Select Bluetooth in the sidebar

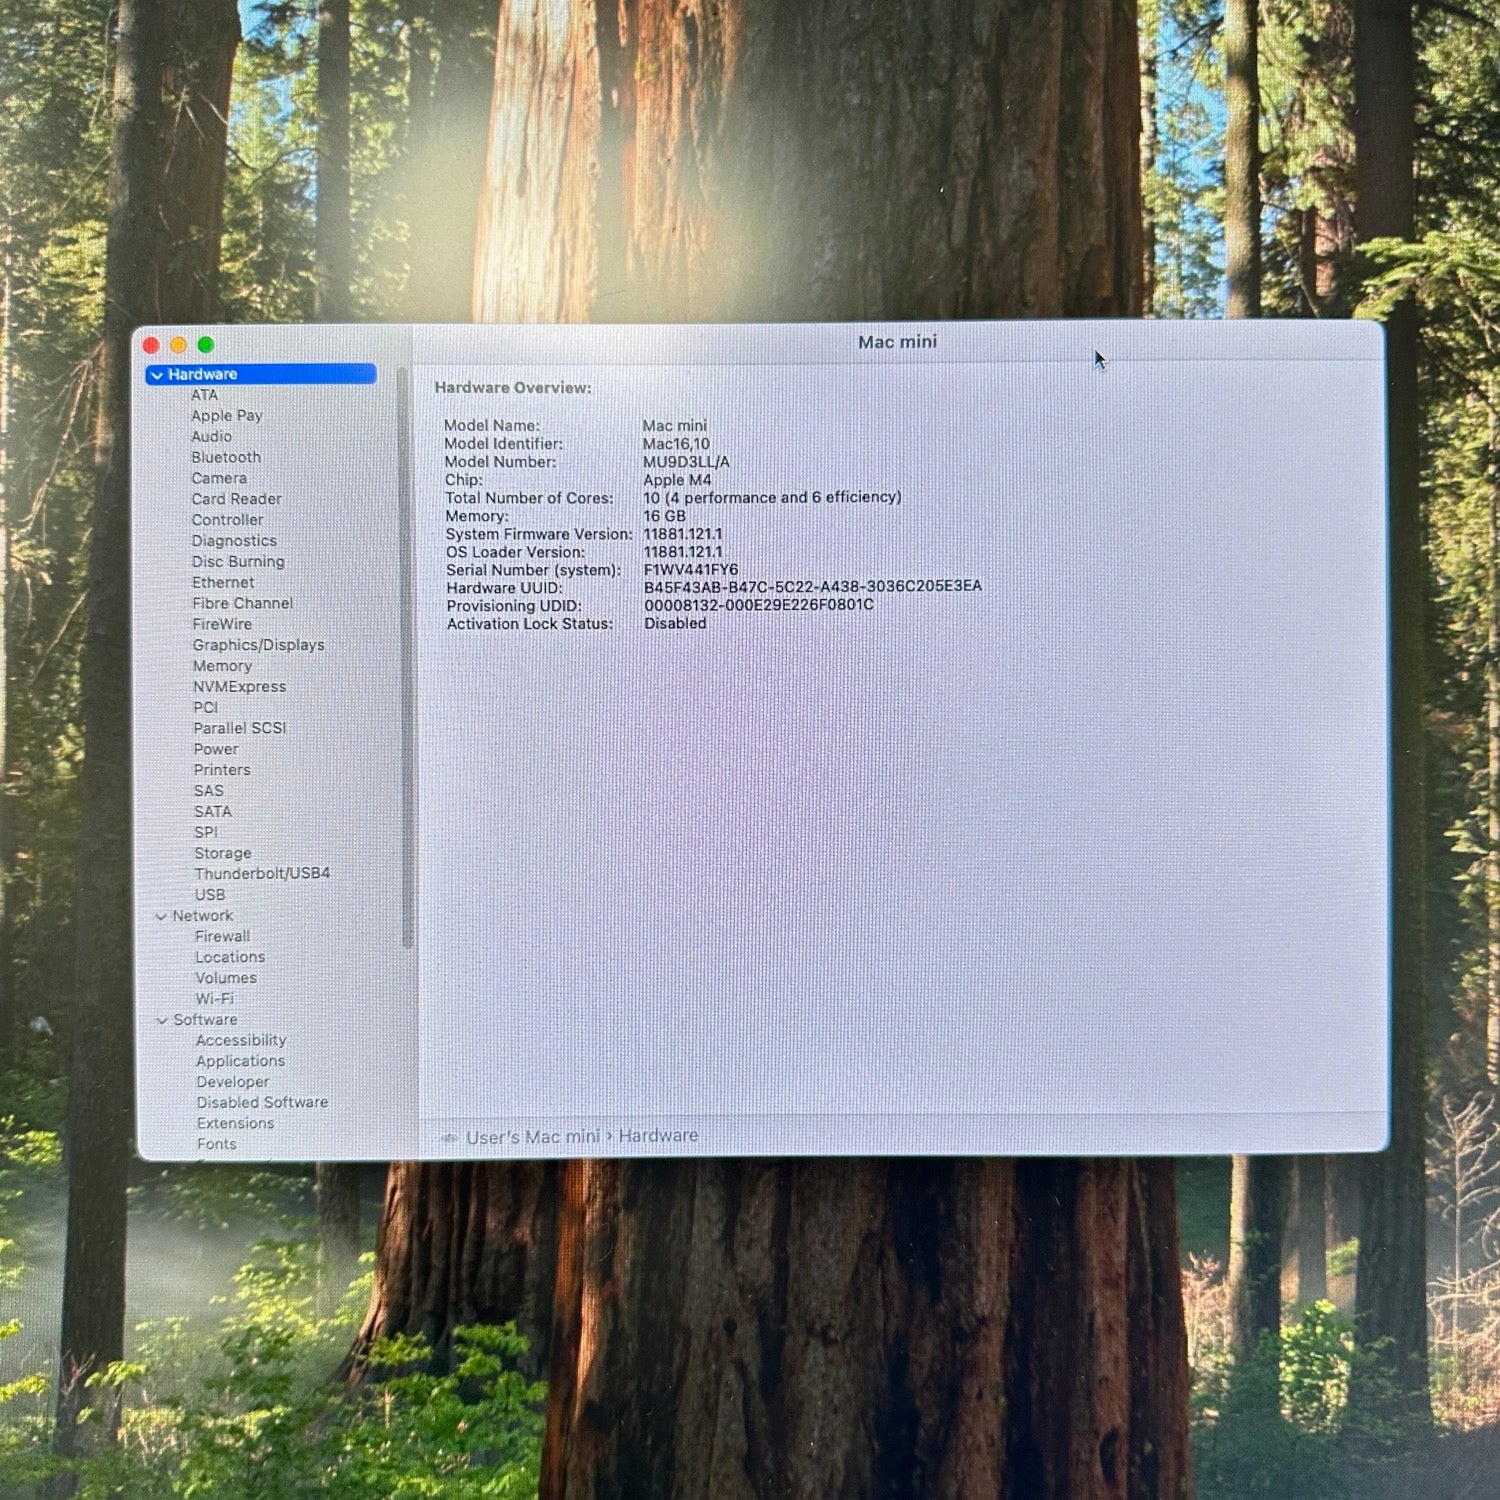pyautogui.click(x=226, y=457)
